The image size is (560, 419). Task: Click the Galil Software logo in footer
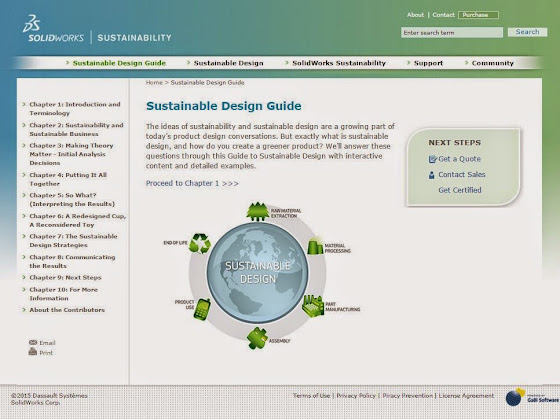pos(532,397)
